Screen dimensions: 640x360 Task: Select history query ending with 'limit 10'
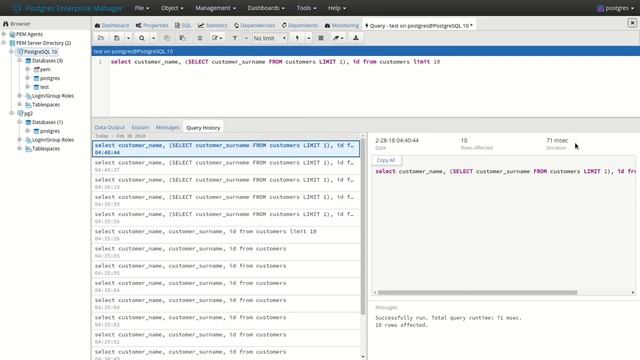[x=226, y=235]
